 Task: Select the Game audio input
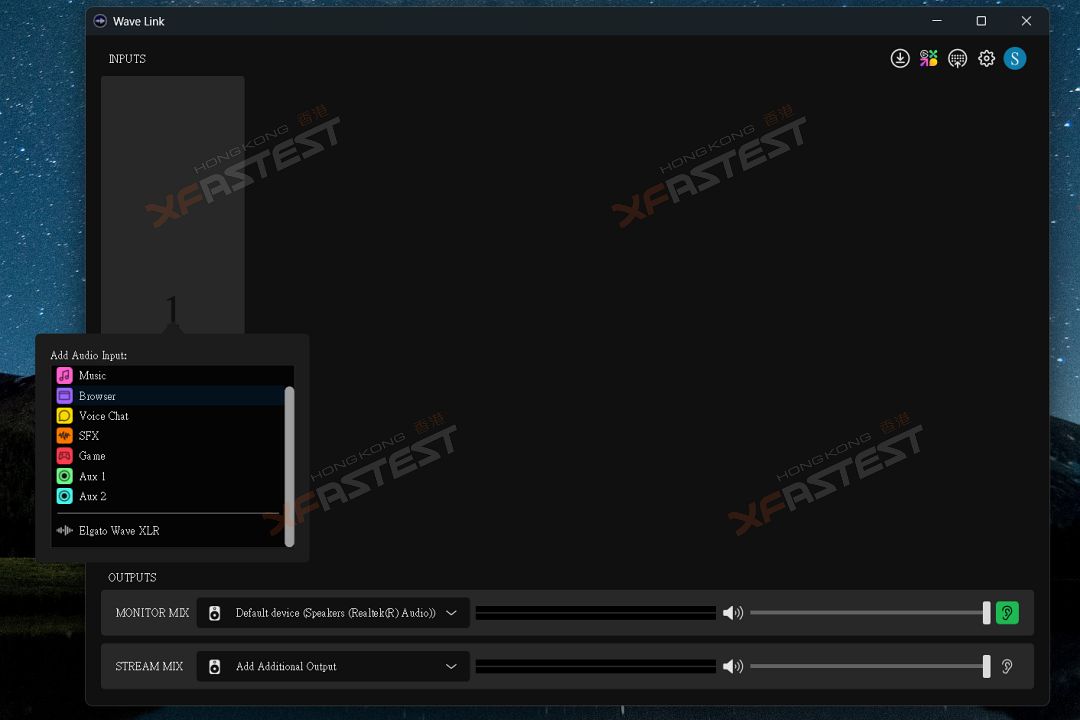click(169, 455)
